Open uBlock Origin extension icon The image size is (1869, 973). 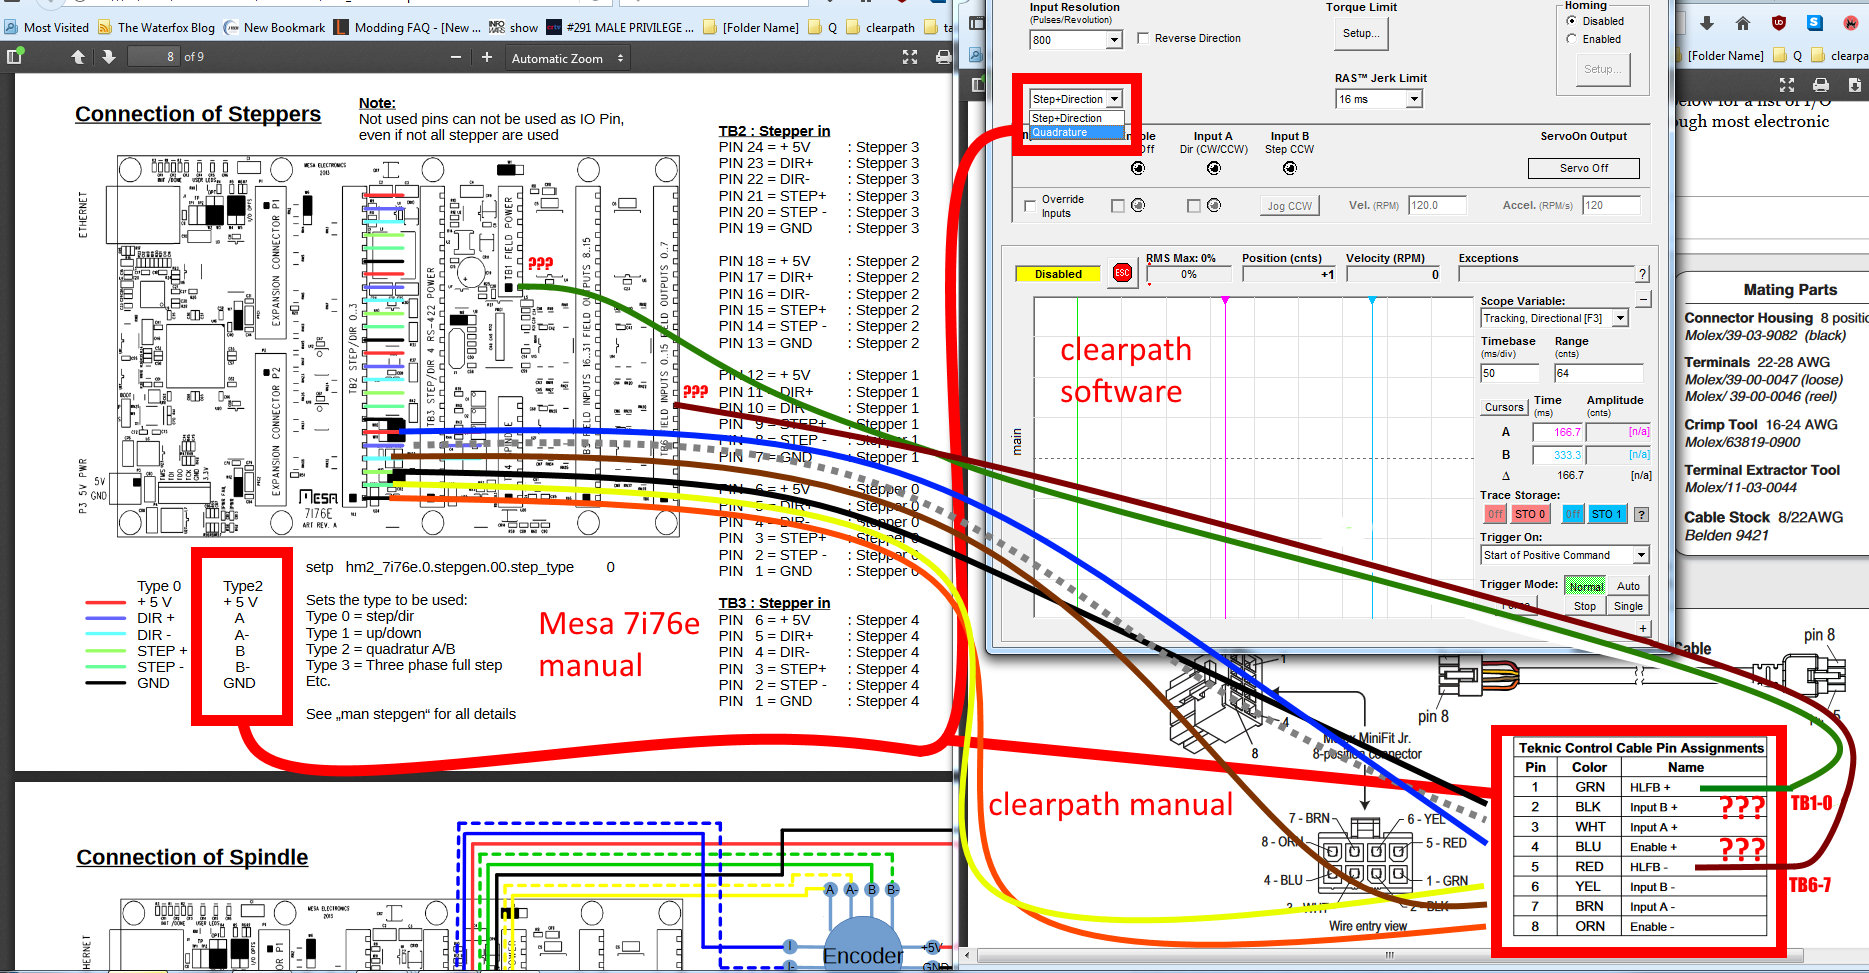1779,22
